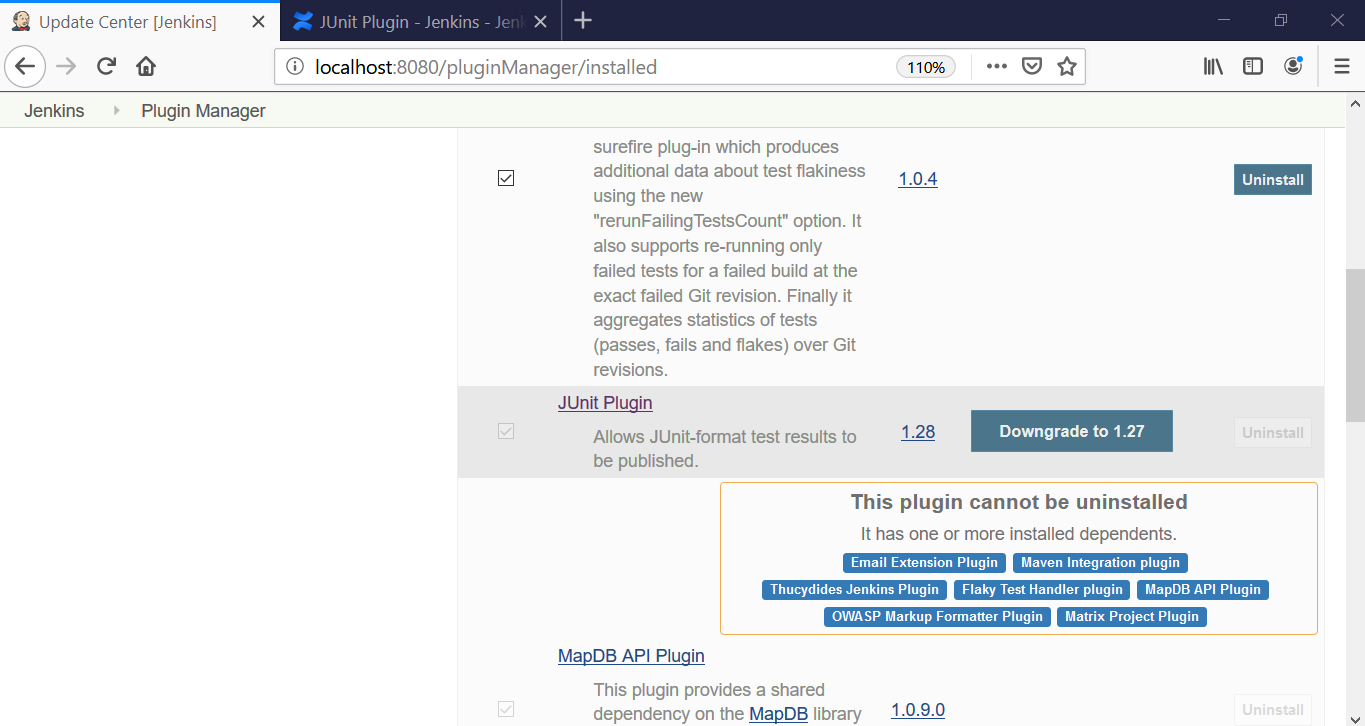Open the Firefox account icon
1365x726 pixels.
point(1293,67)
